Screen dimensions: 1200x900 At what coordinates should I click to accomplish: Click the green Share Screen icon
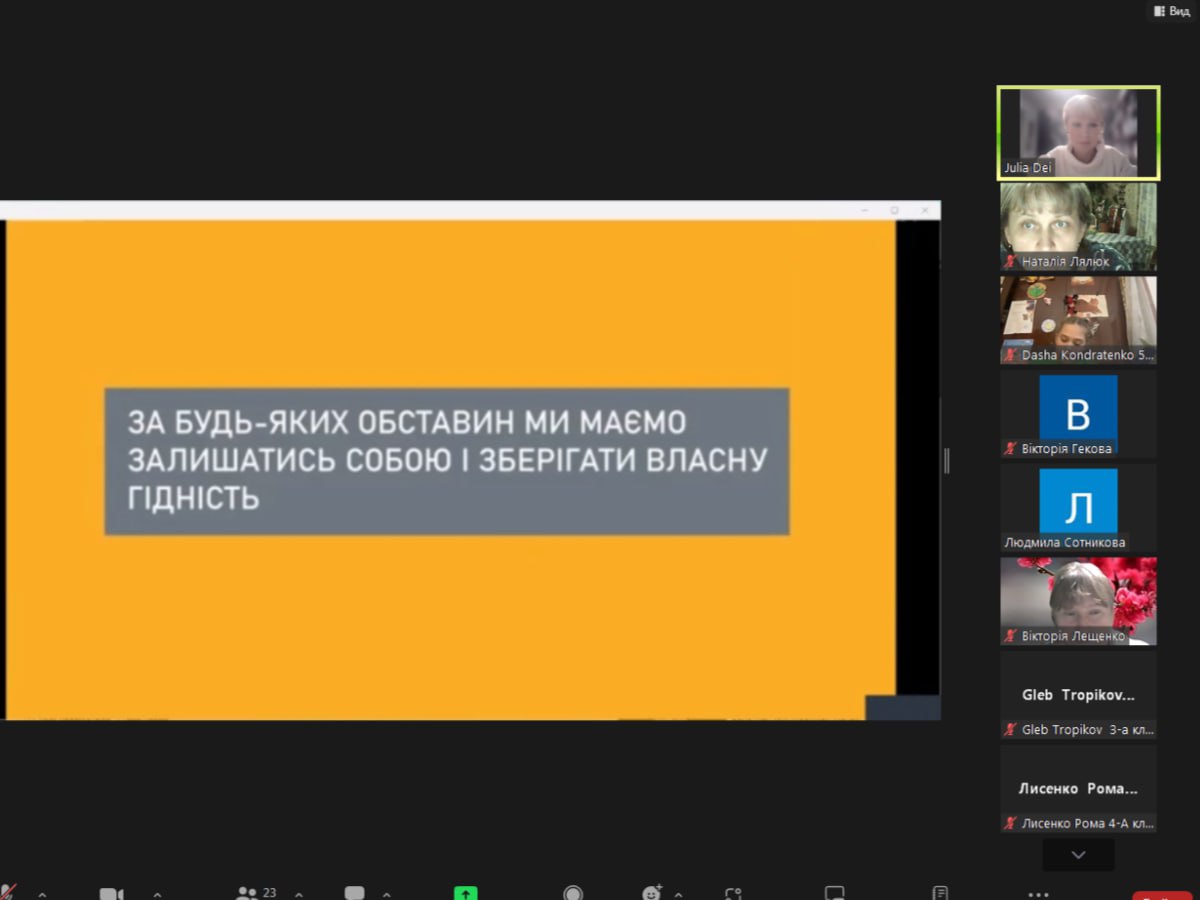[465, 893]
